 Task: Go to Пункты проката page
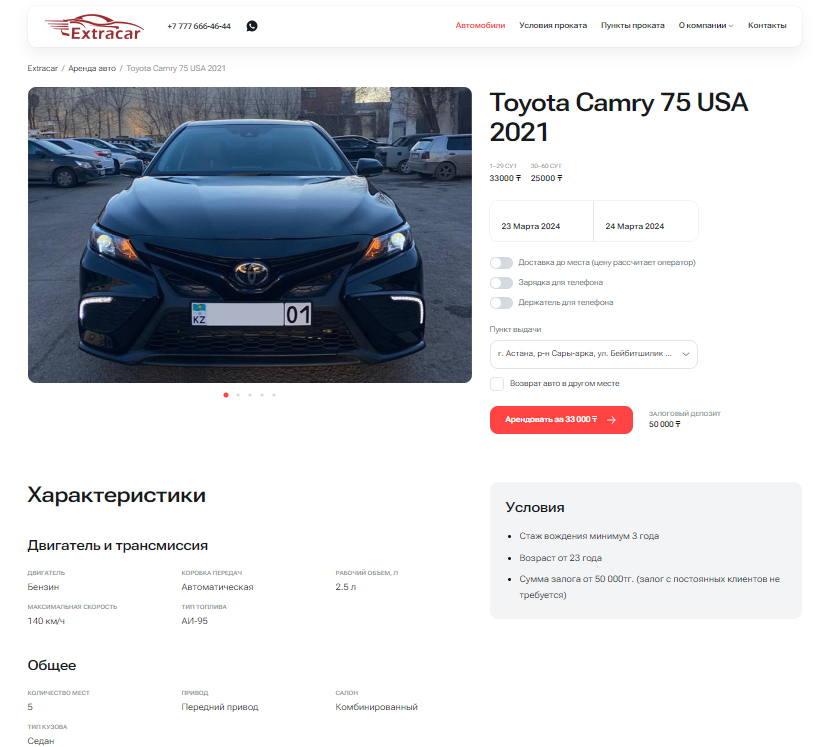click(x=633, y=26)
